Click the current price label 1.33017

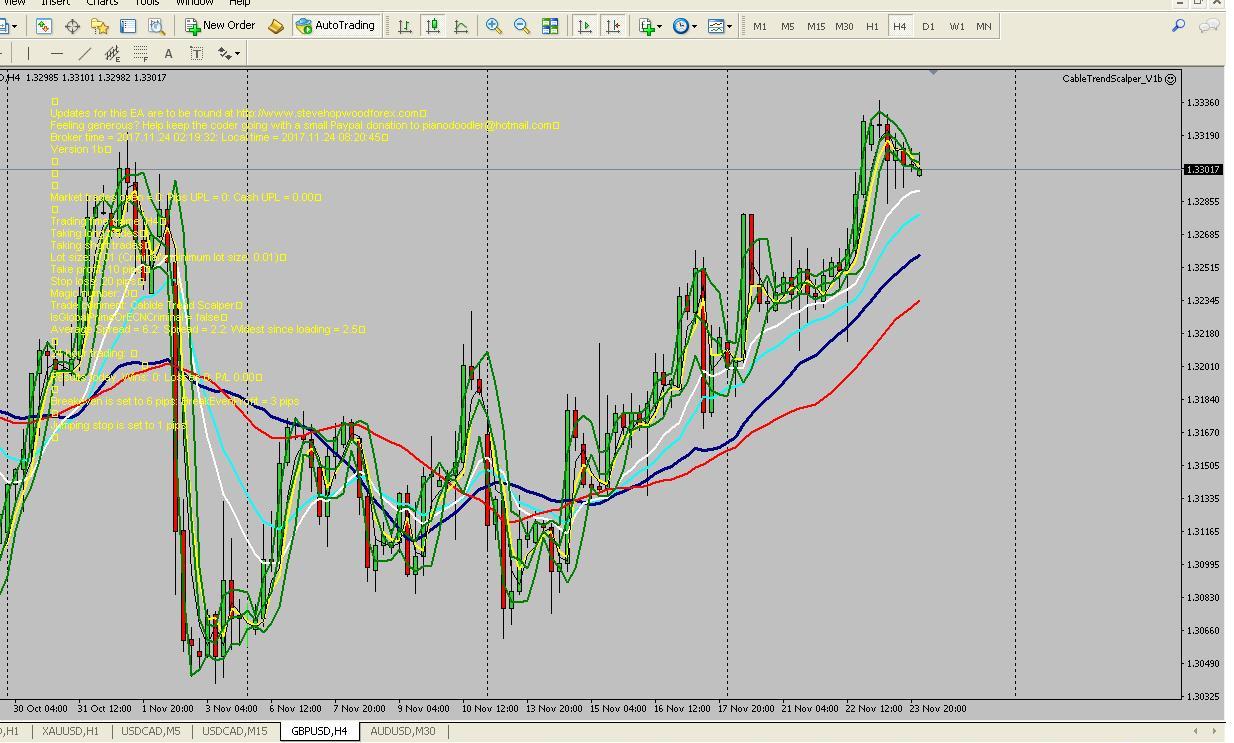[x=1203, y=170]
